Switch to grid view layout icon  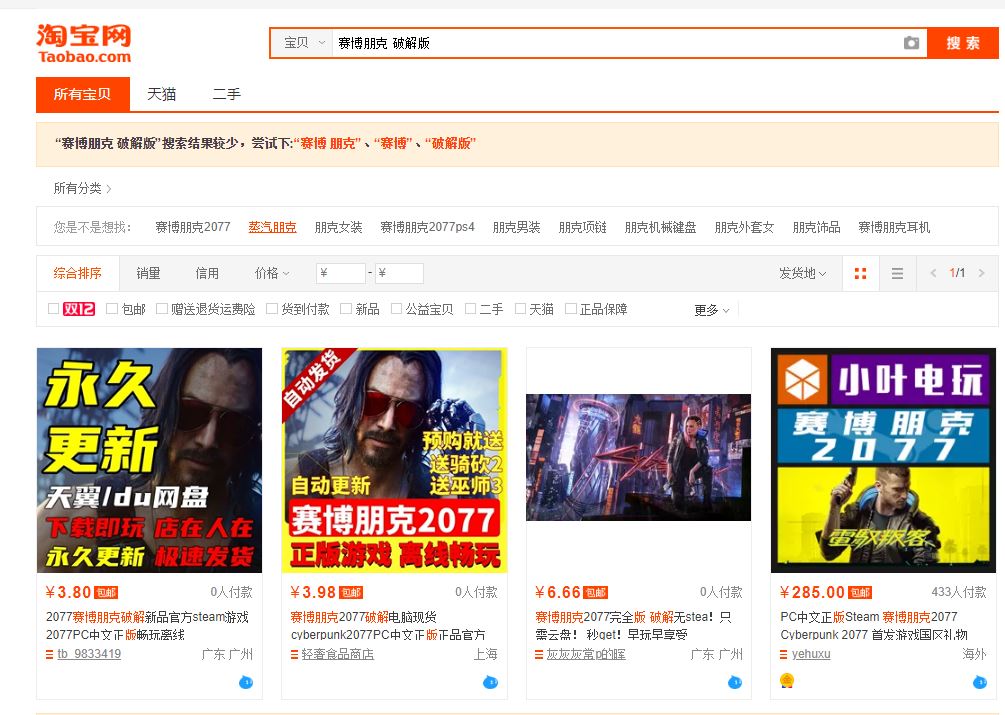860,274
